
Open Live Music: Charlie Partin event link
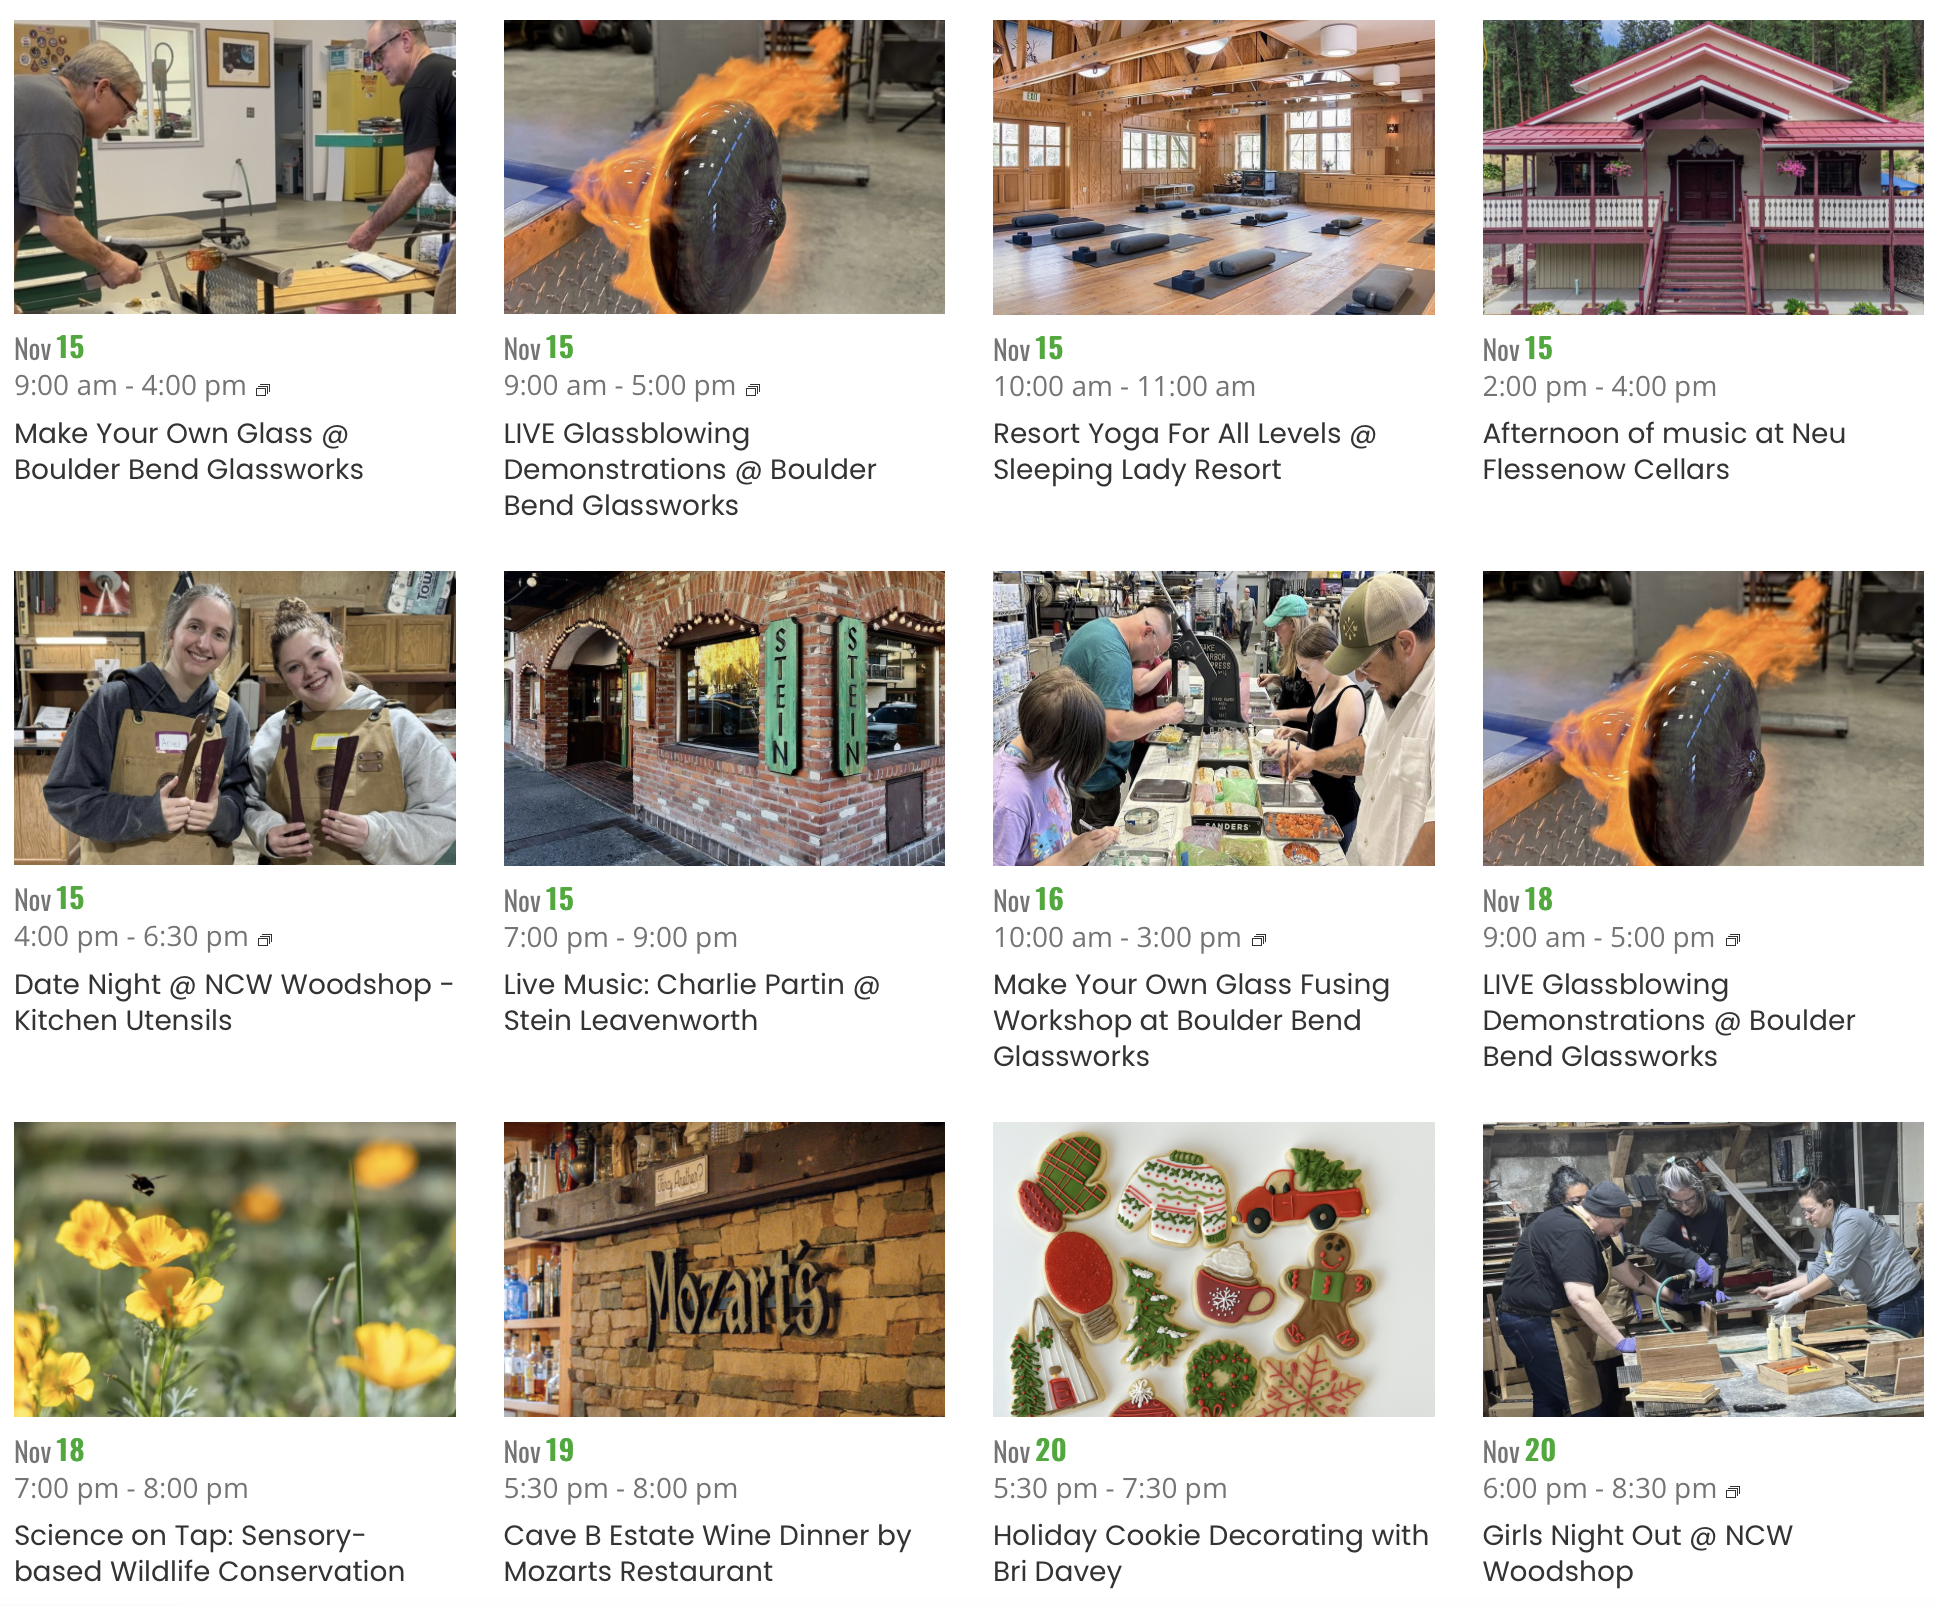[692, 1003]
